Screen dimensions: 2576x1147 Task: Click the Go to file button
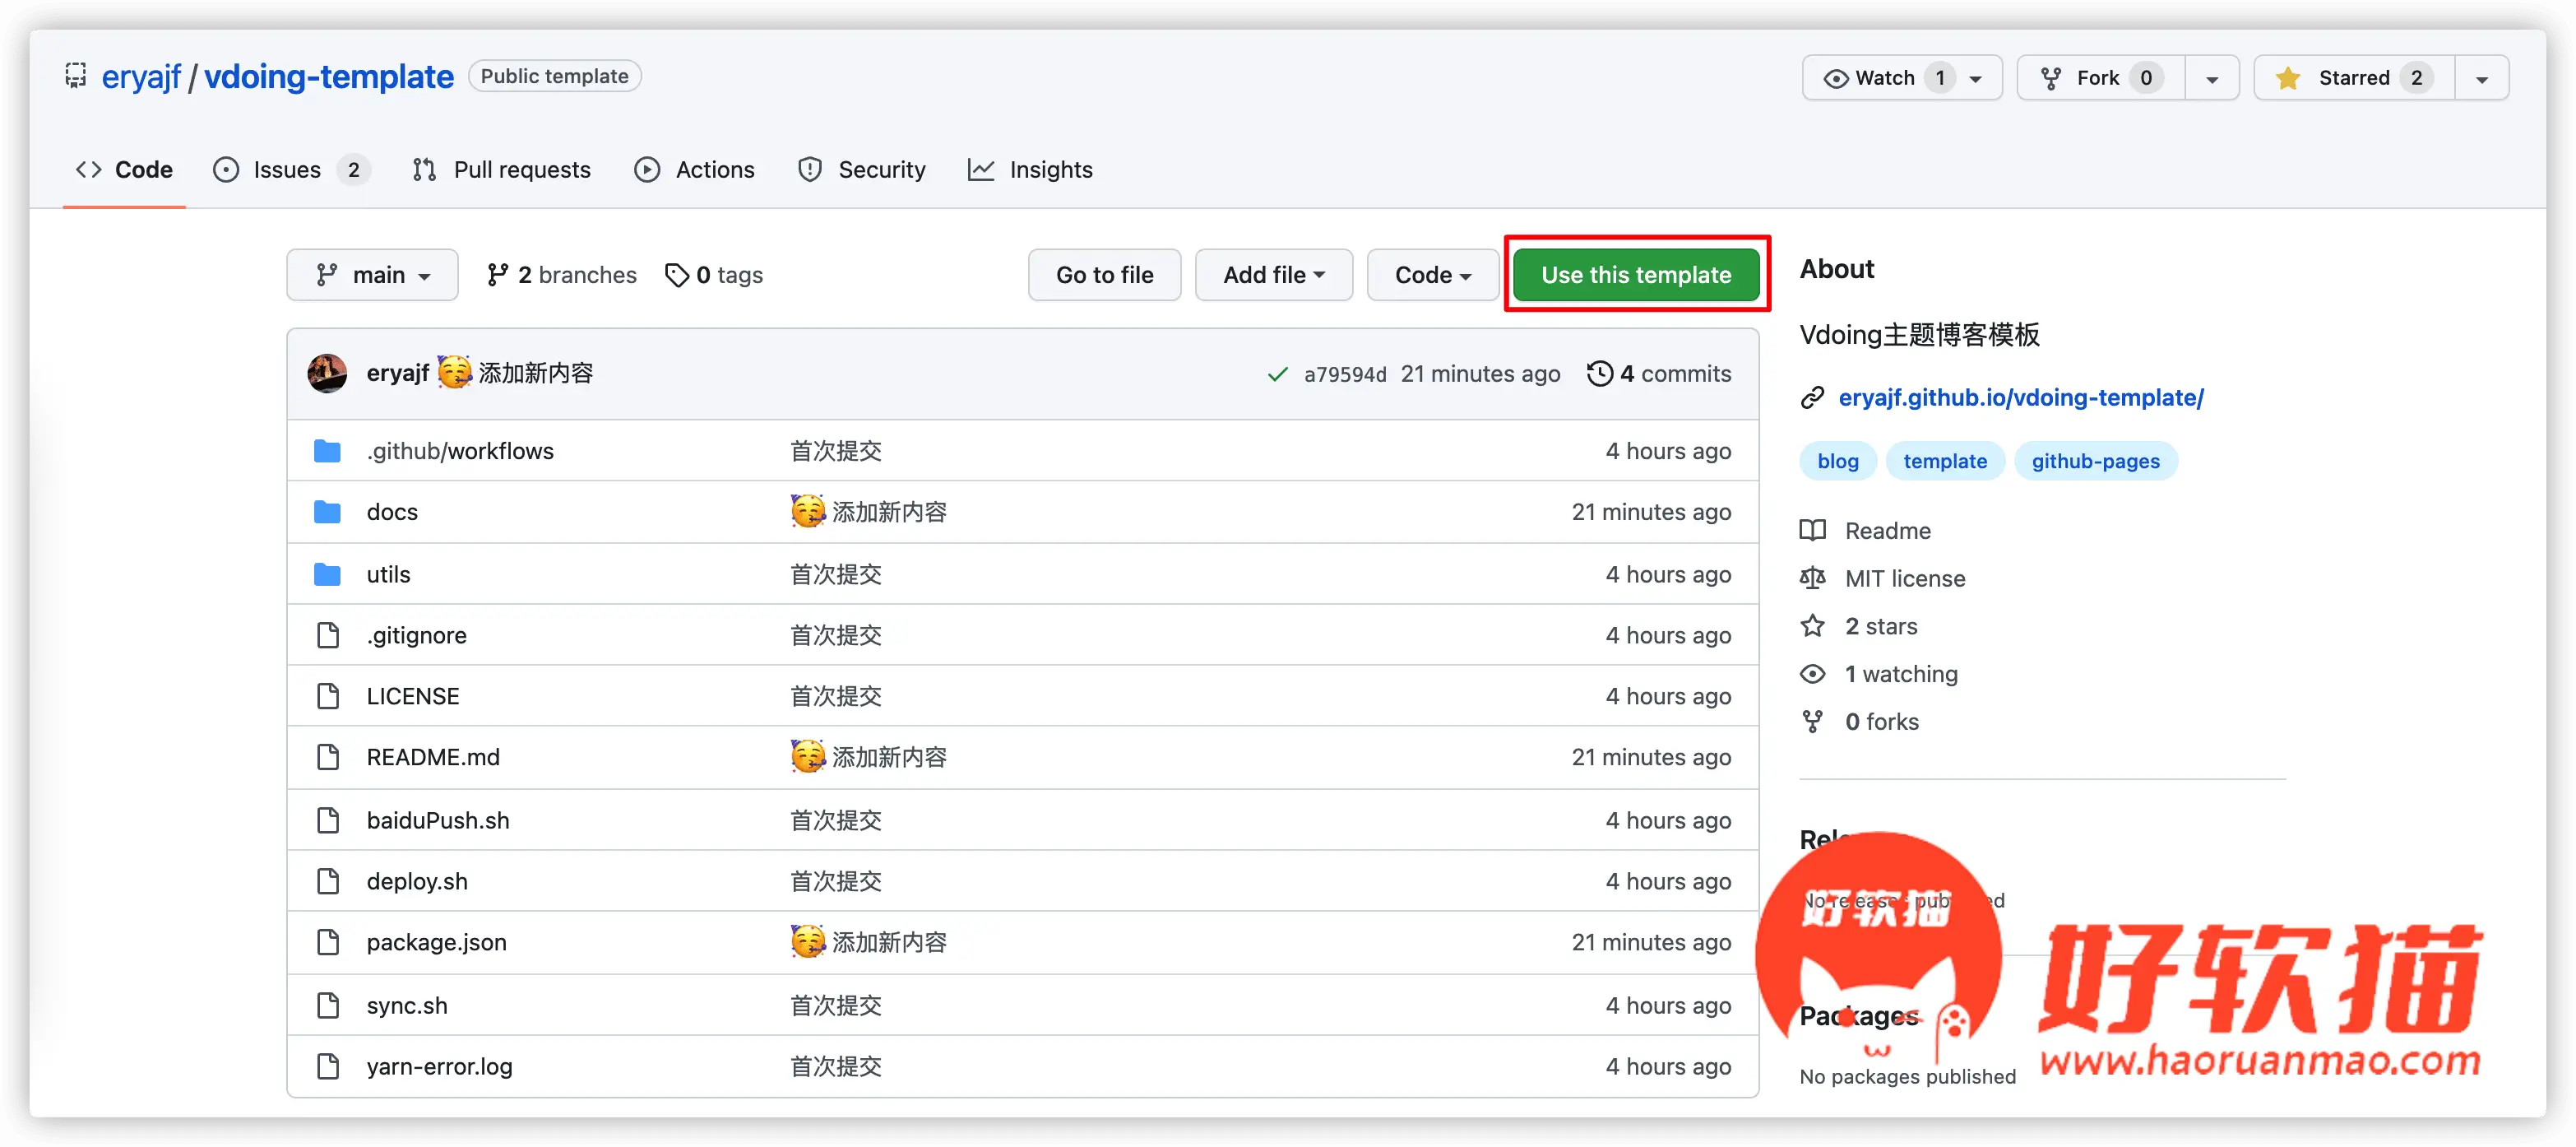[1104, 275]
